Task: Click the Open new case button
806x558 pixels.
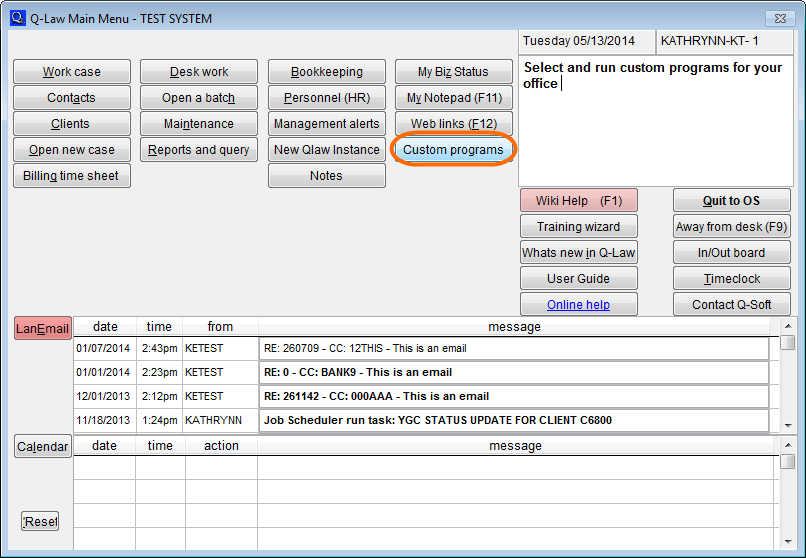Action: (x=71, y=150)
